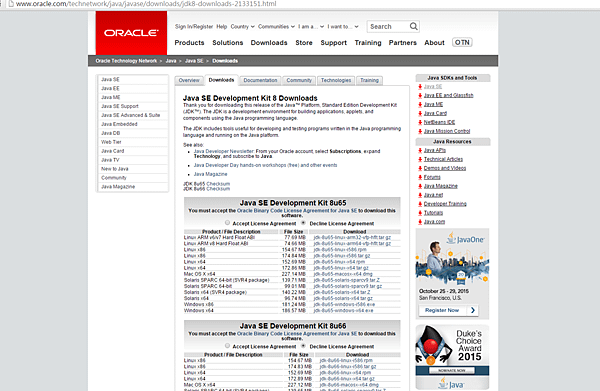This screenshot has height=391, width=600.
Task: Click the page icon in address bar
Action: [x=11, y=4]
